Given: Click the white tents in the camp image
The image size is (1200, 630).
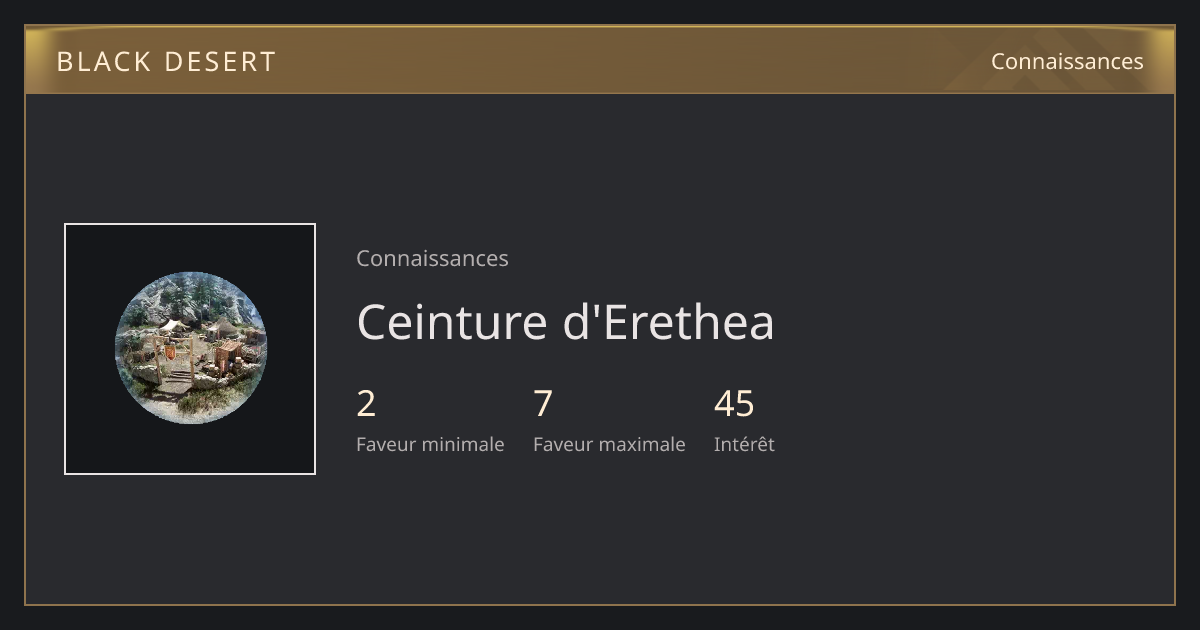Looking at the screenshot, I should [x=173, y=326].
